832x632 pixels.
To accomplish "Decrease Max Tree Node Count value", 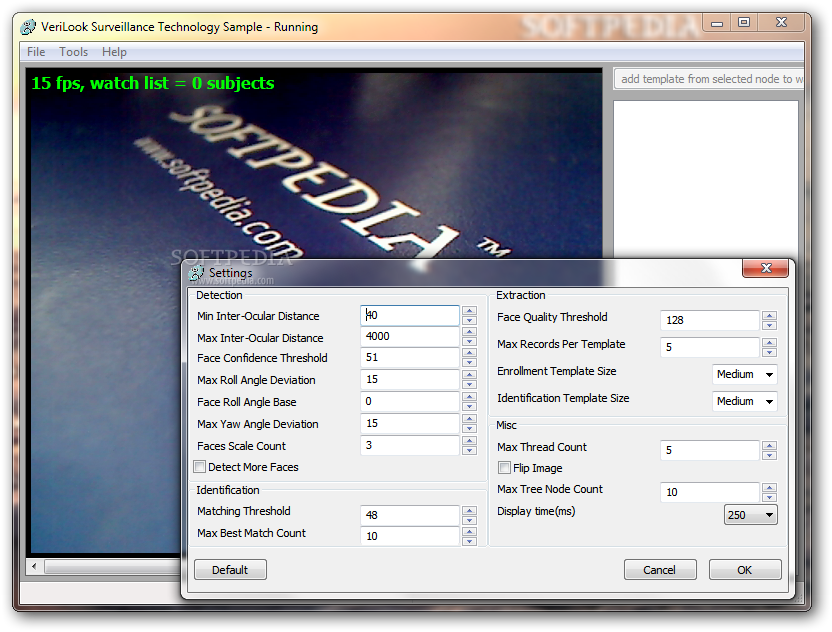I will click(769, 497).
